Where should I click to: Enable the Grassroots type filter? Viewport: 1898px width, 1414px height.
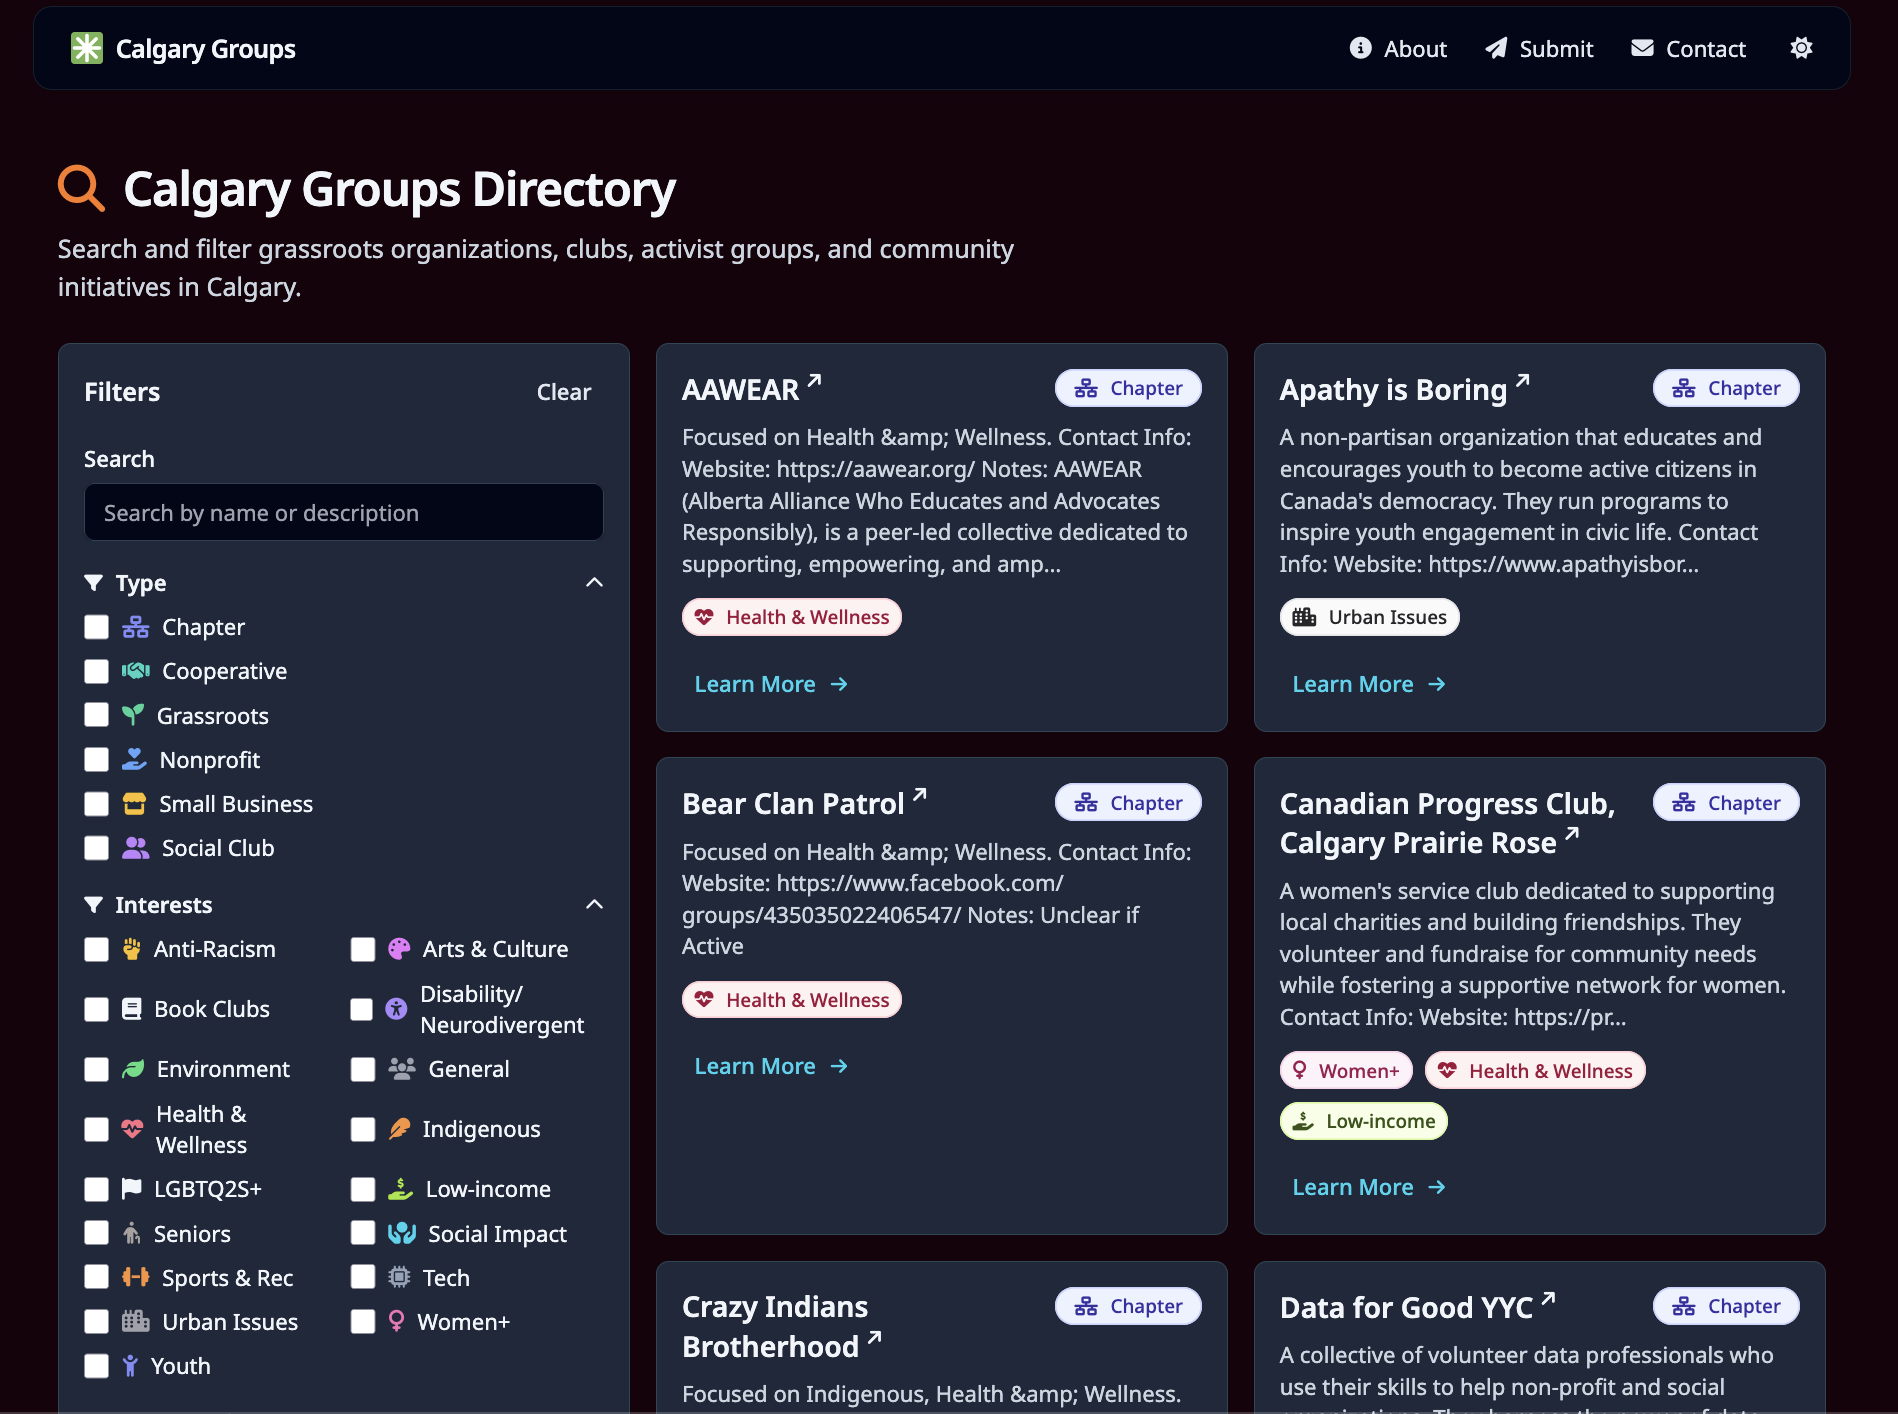coord(96,715)
